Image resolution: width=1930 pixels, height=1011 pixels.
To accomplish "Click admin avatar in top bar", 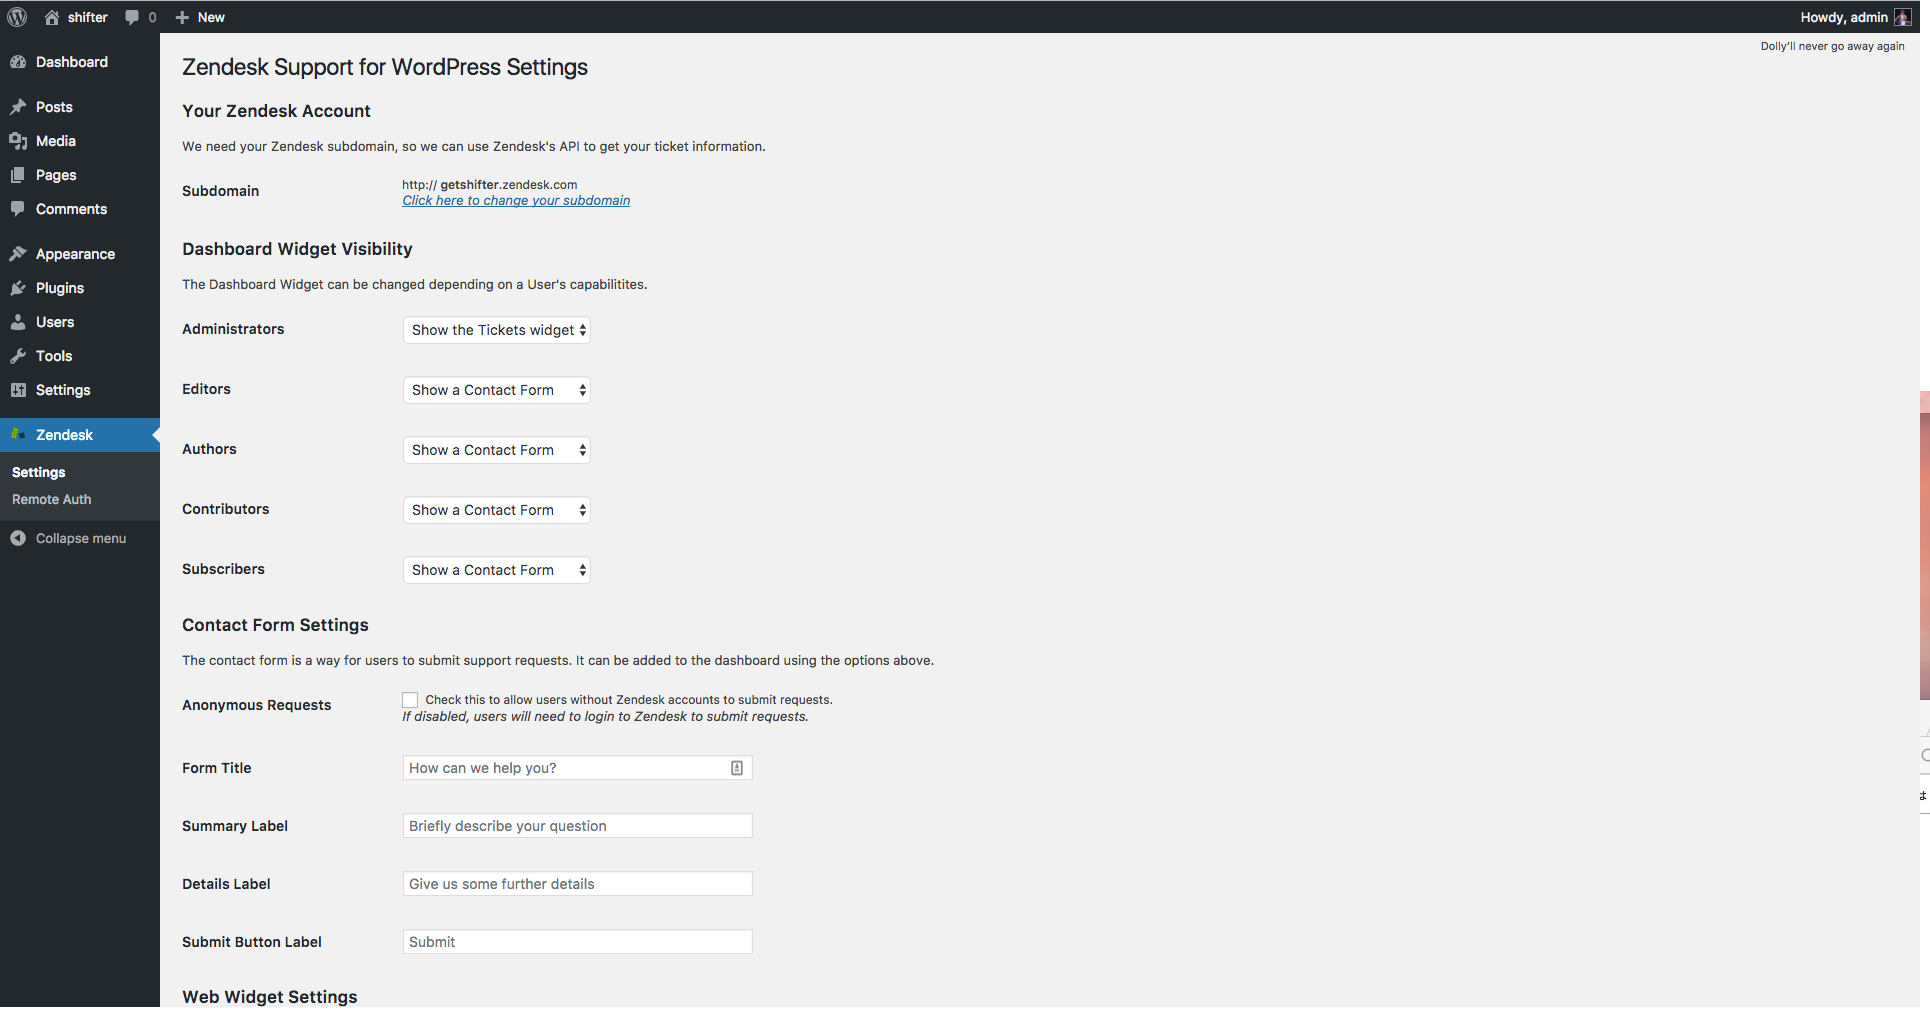I will click(1902, 17).
